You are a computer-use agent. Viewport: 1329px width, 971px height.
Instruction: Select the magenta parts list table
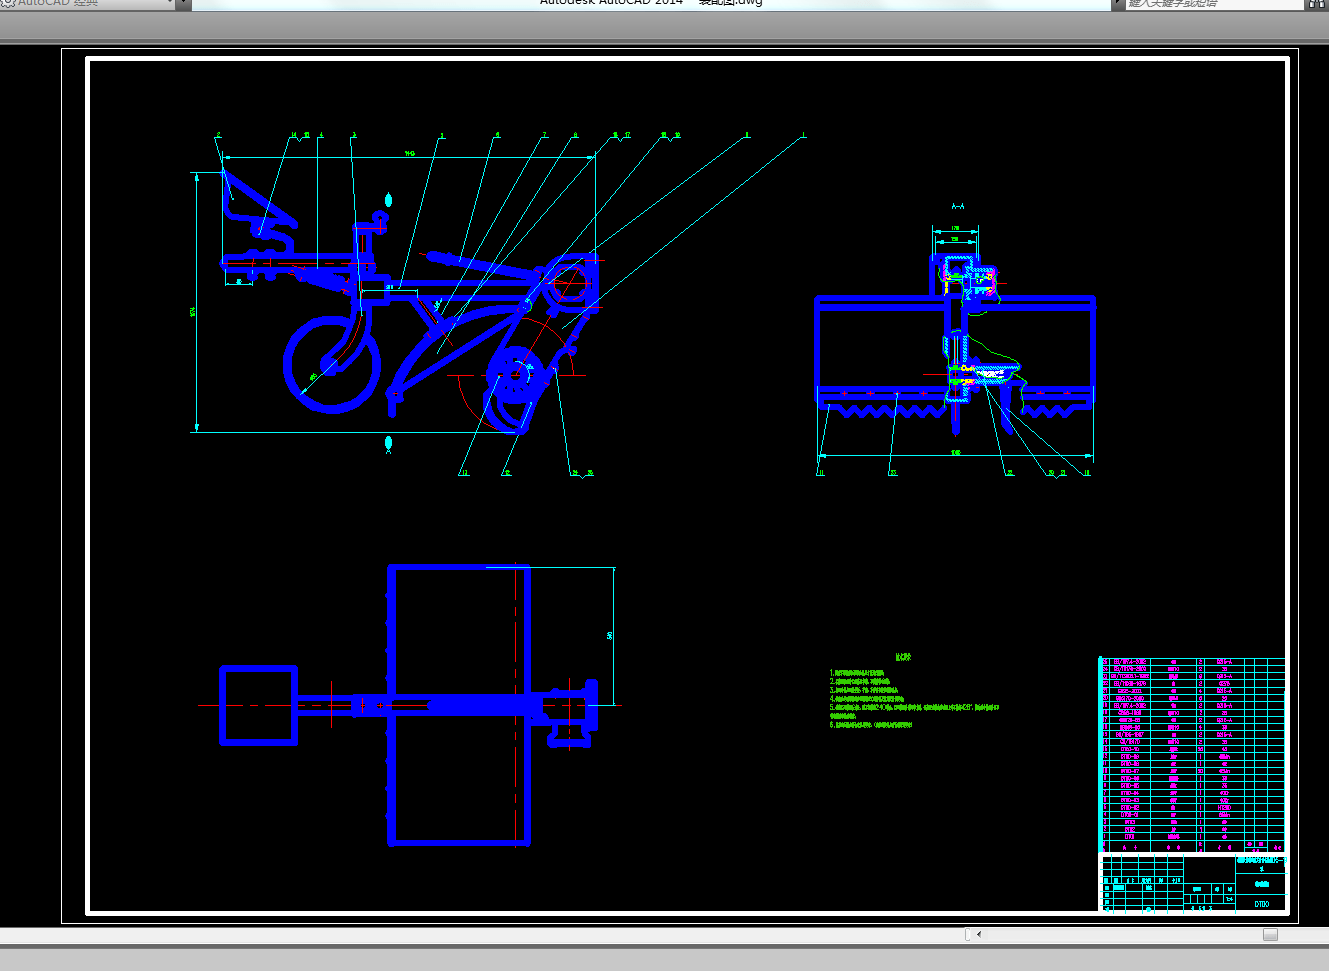1192,752
